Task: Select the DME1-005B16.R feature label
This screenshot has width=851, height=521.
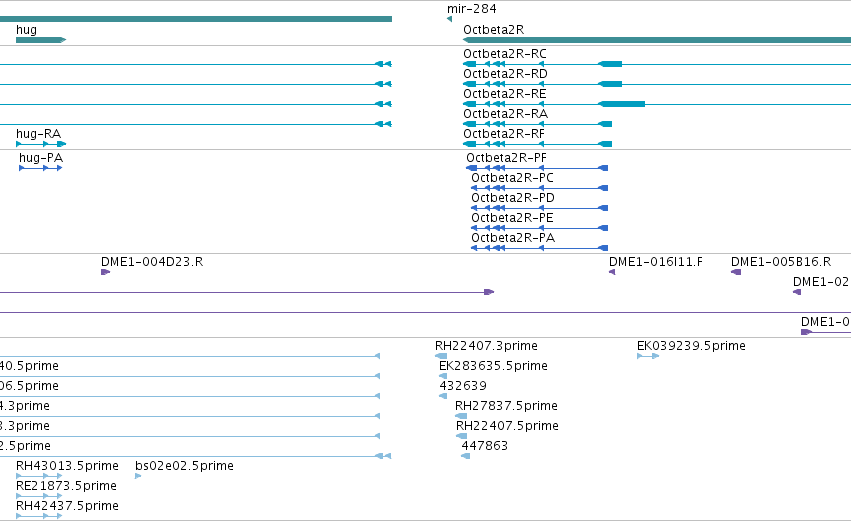Action: pyautogui.click(x=781, y=262)
